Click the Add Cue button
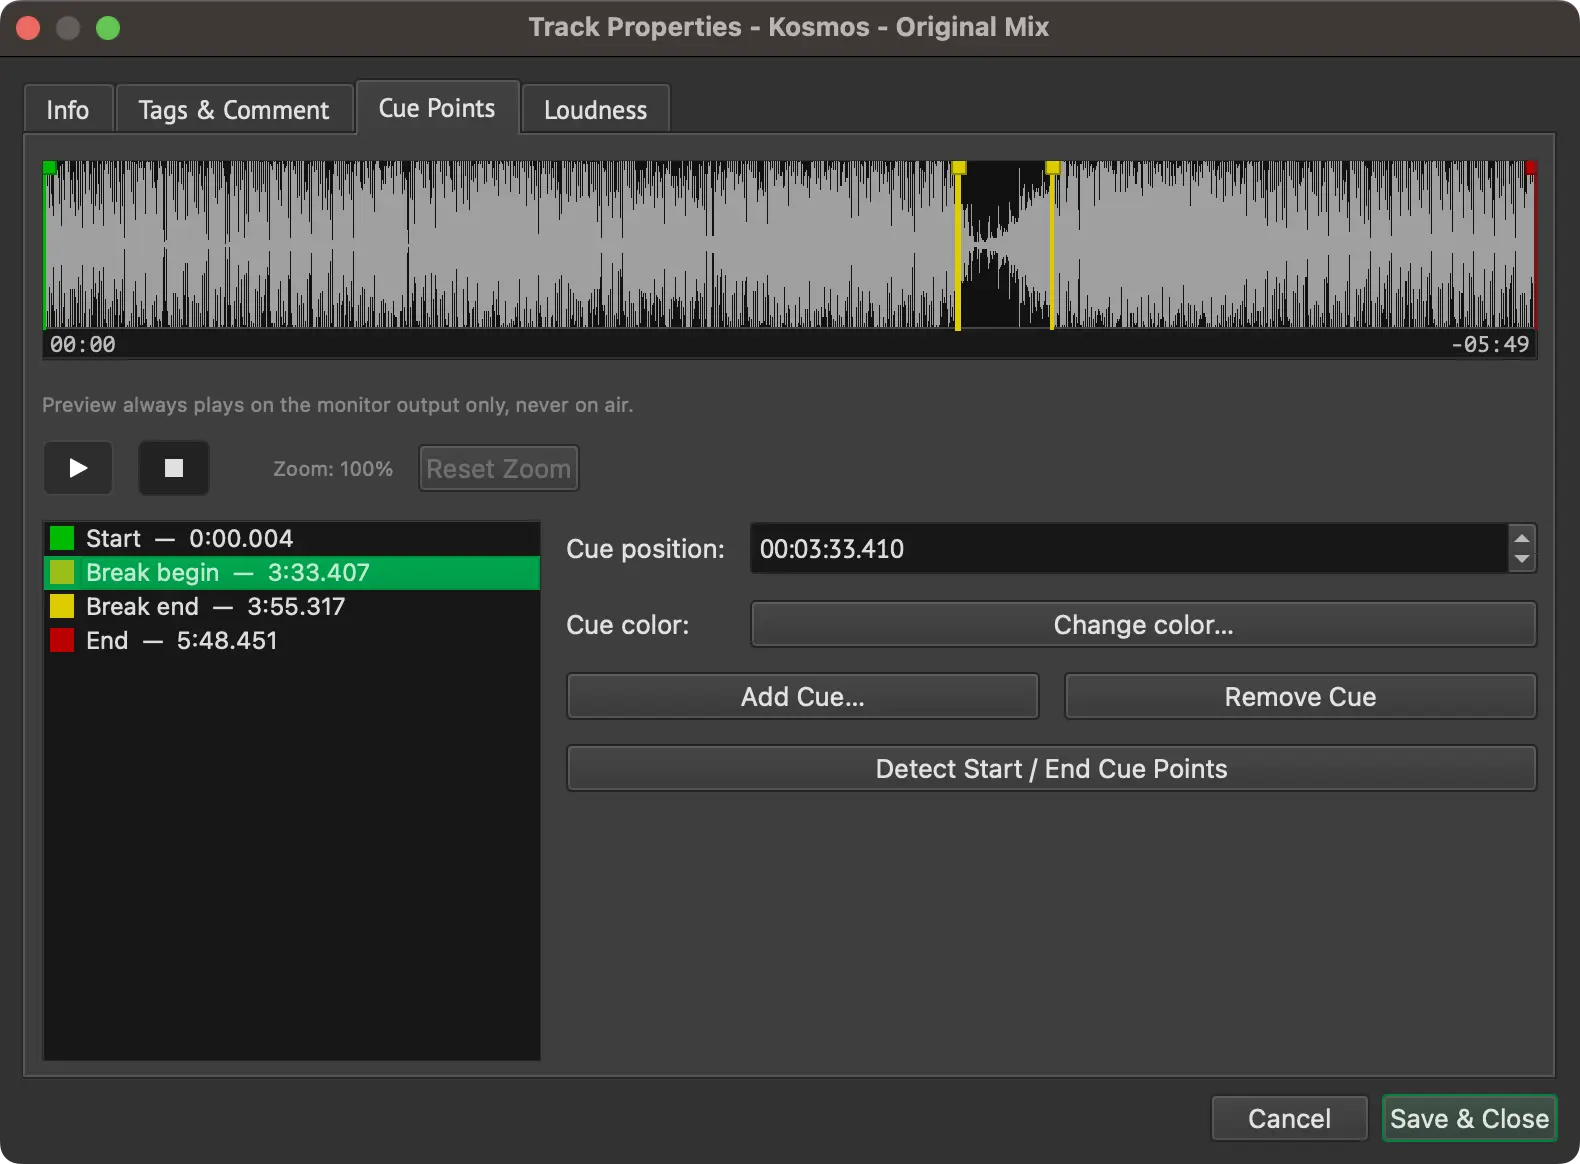The image size is (1580, 1164). click(802, 697)
